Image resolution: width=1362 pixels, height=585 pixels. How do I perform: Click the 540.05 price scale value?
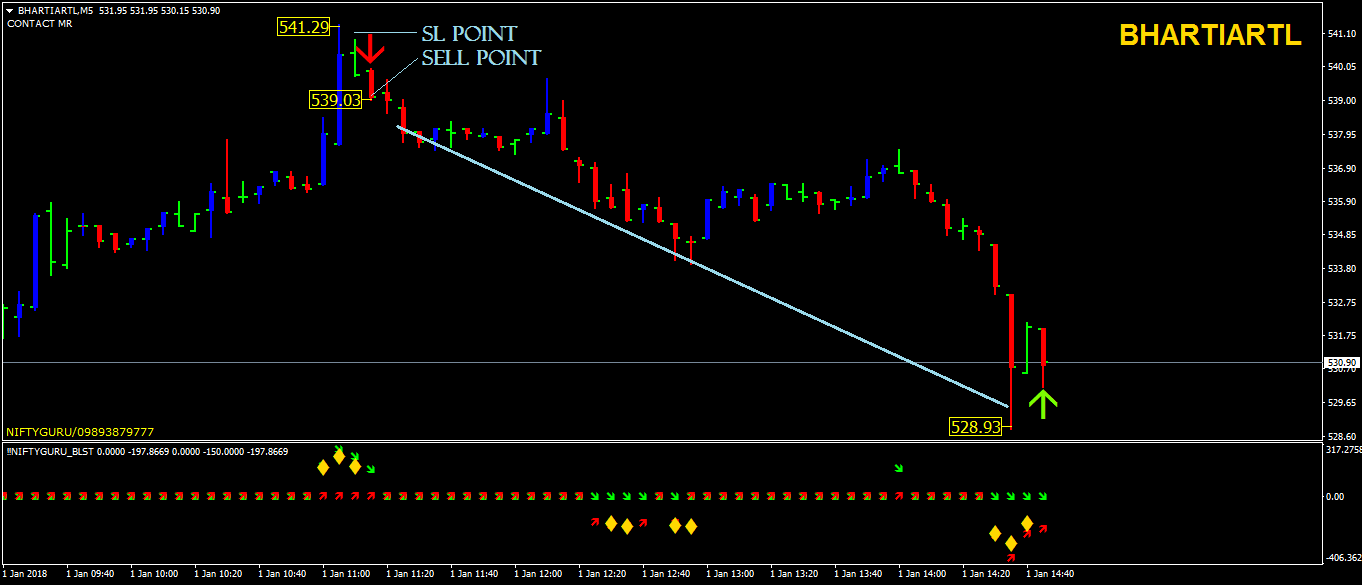click(x=1340, y=67)
